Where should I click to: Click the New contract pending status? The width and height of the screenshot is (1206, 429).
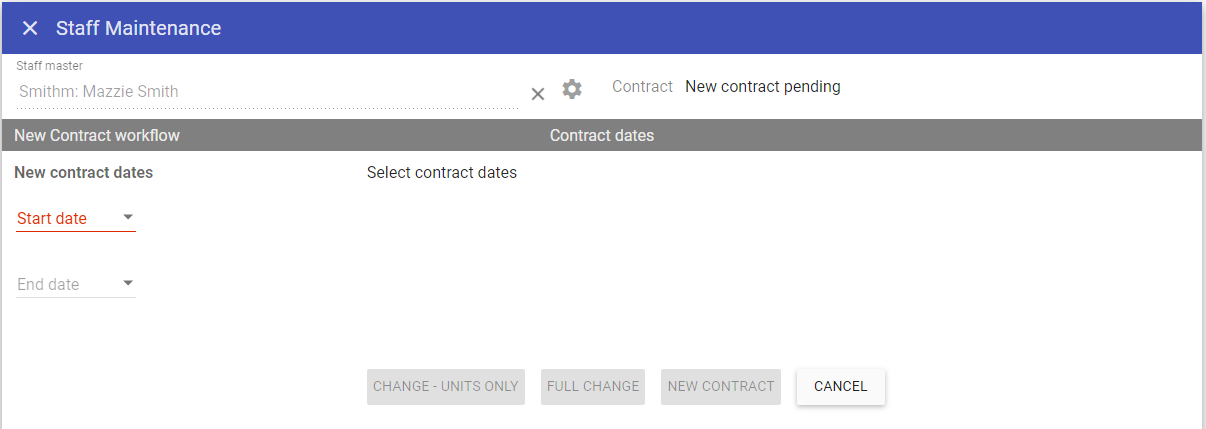[x=762, y=87]
